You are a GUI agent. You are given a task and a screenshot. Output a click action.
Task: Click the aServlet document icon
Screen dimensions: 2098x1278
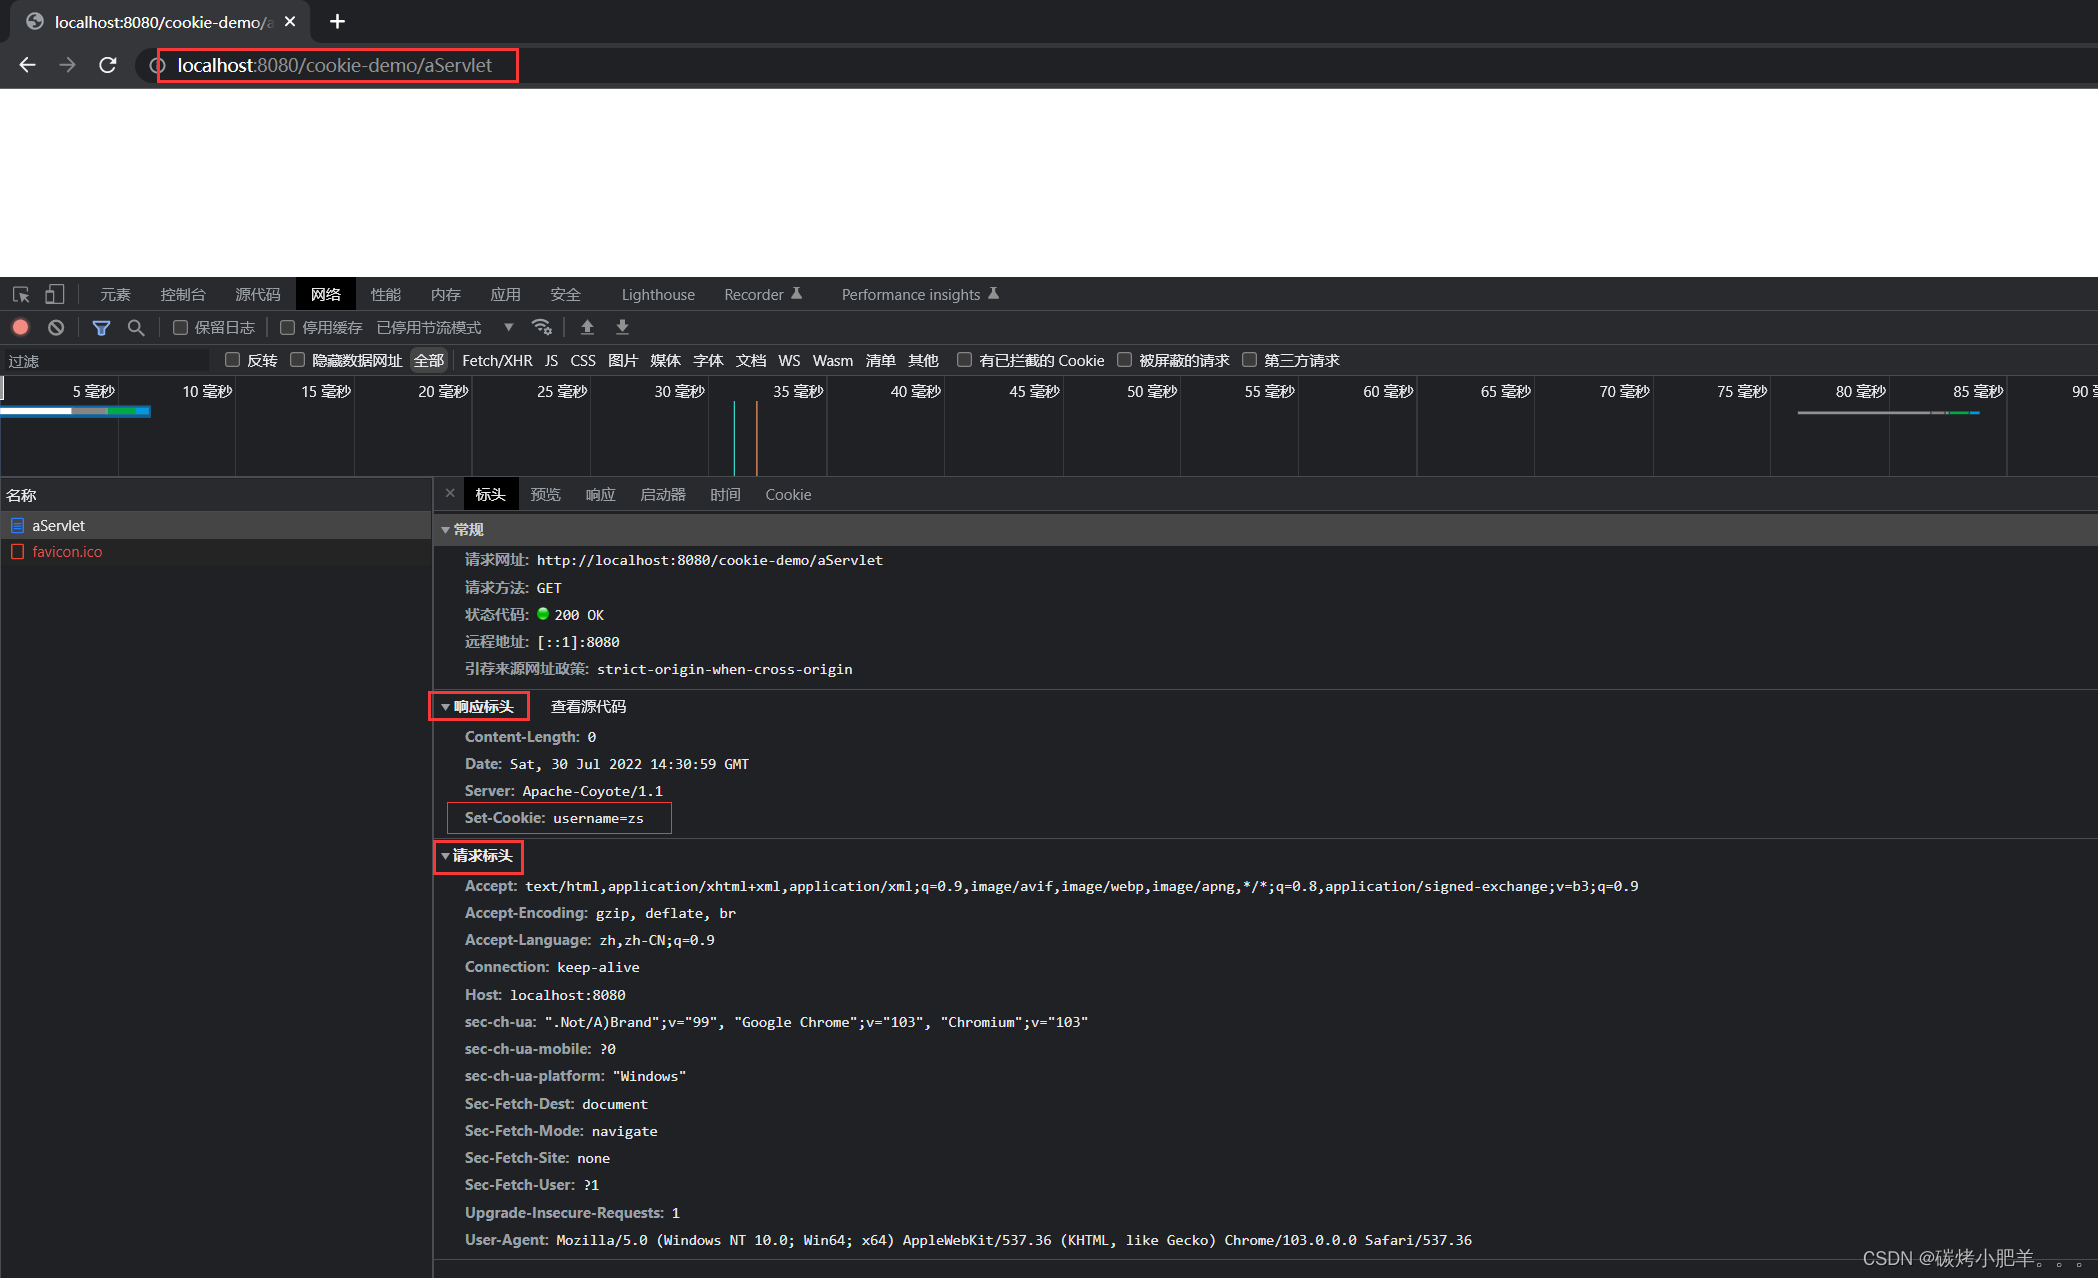click(x=17, y=525)
